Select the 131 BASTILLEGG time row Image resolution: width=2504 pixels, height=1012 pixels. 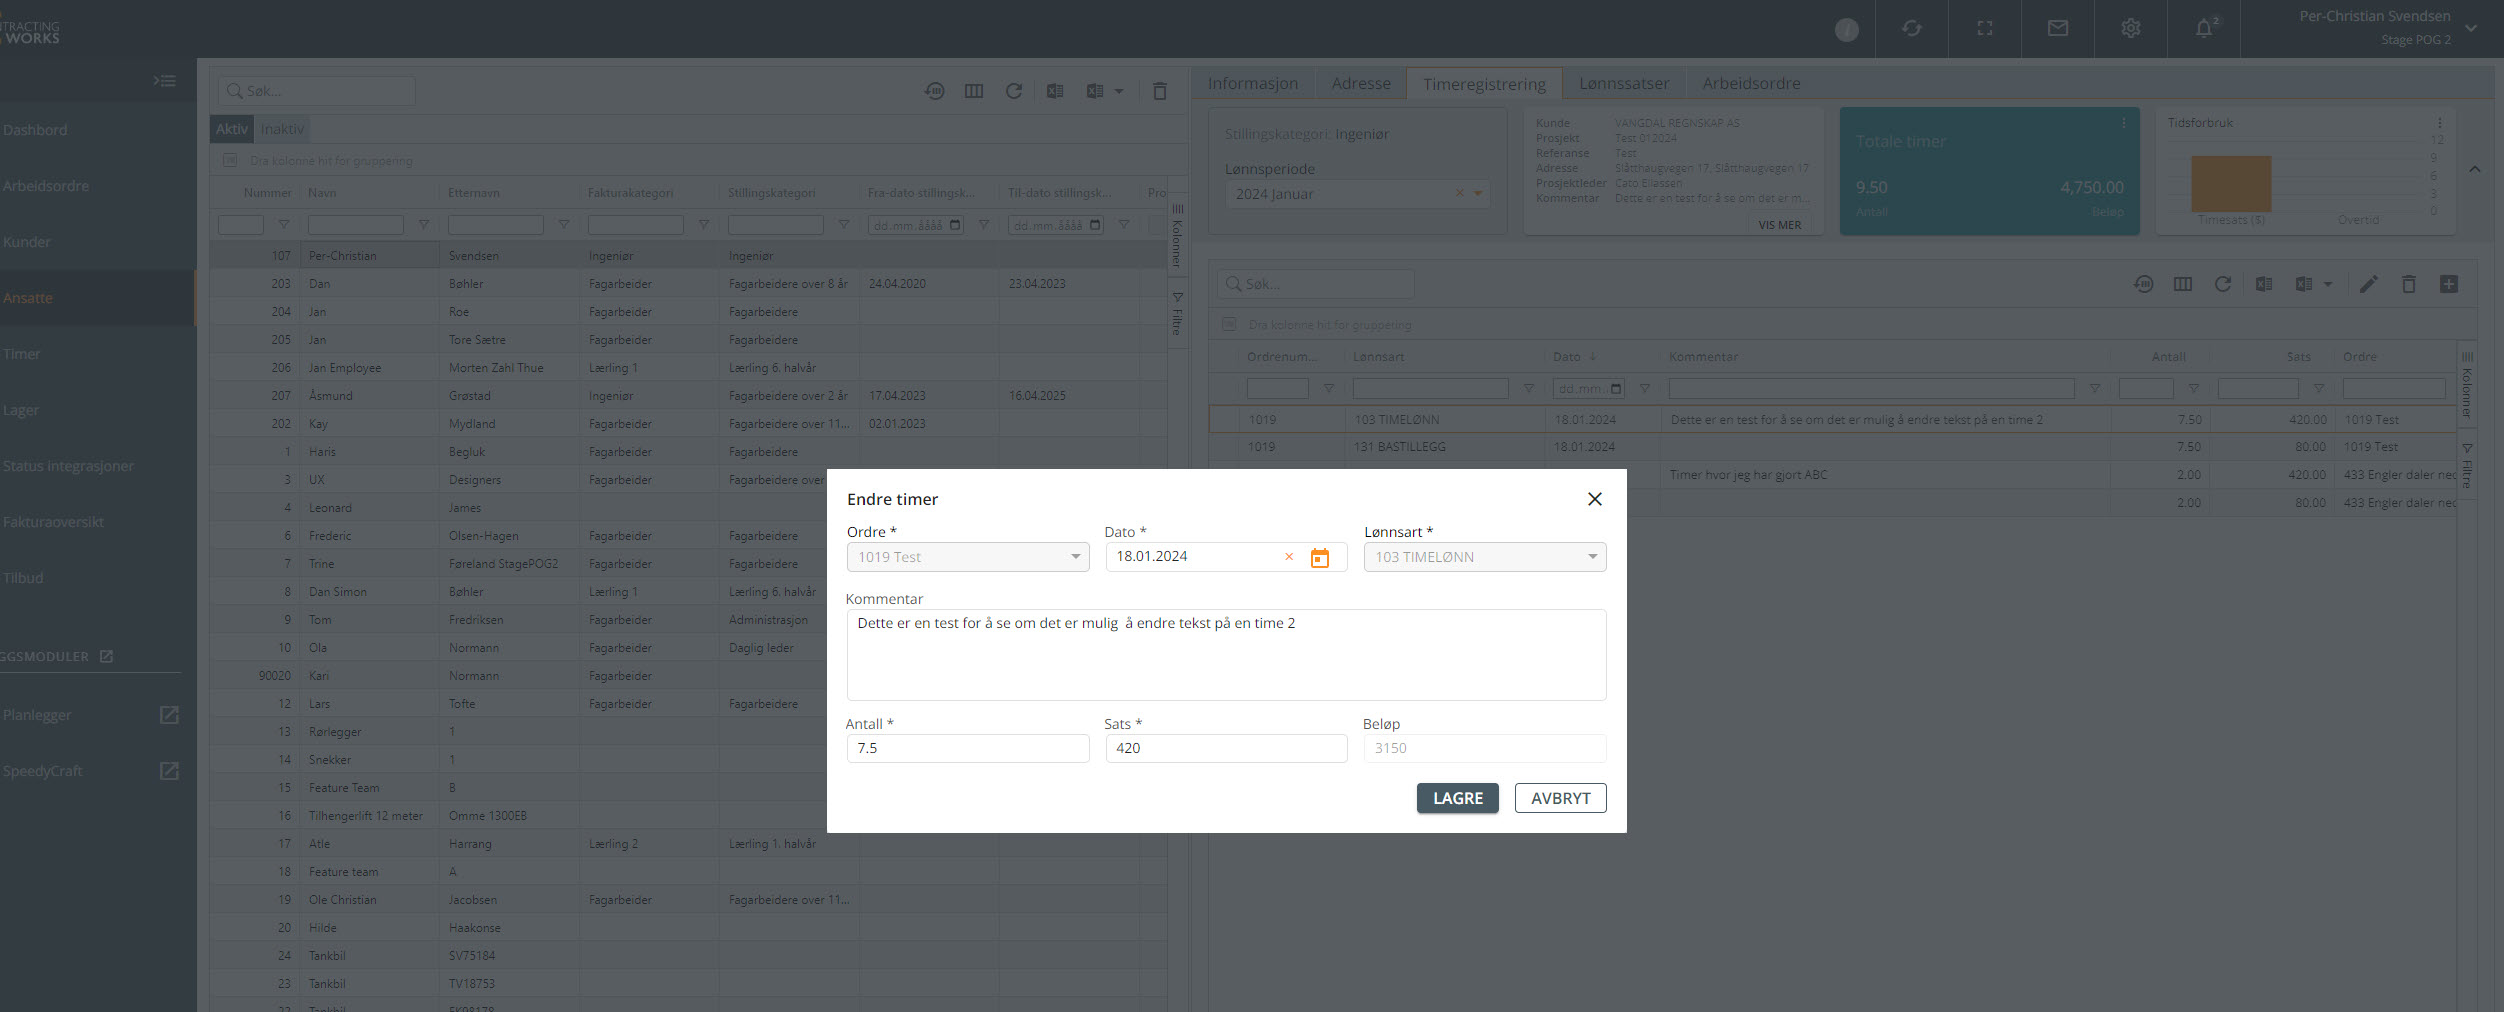click(1832, 447)
